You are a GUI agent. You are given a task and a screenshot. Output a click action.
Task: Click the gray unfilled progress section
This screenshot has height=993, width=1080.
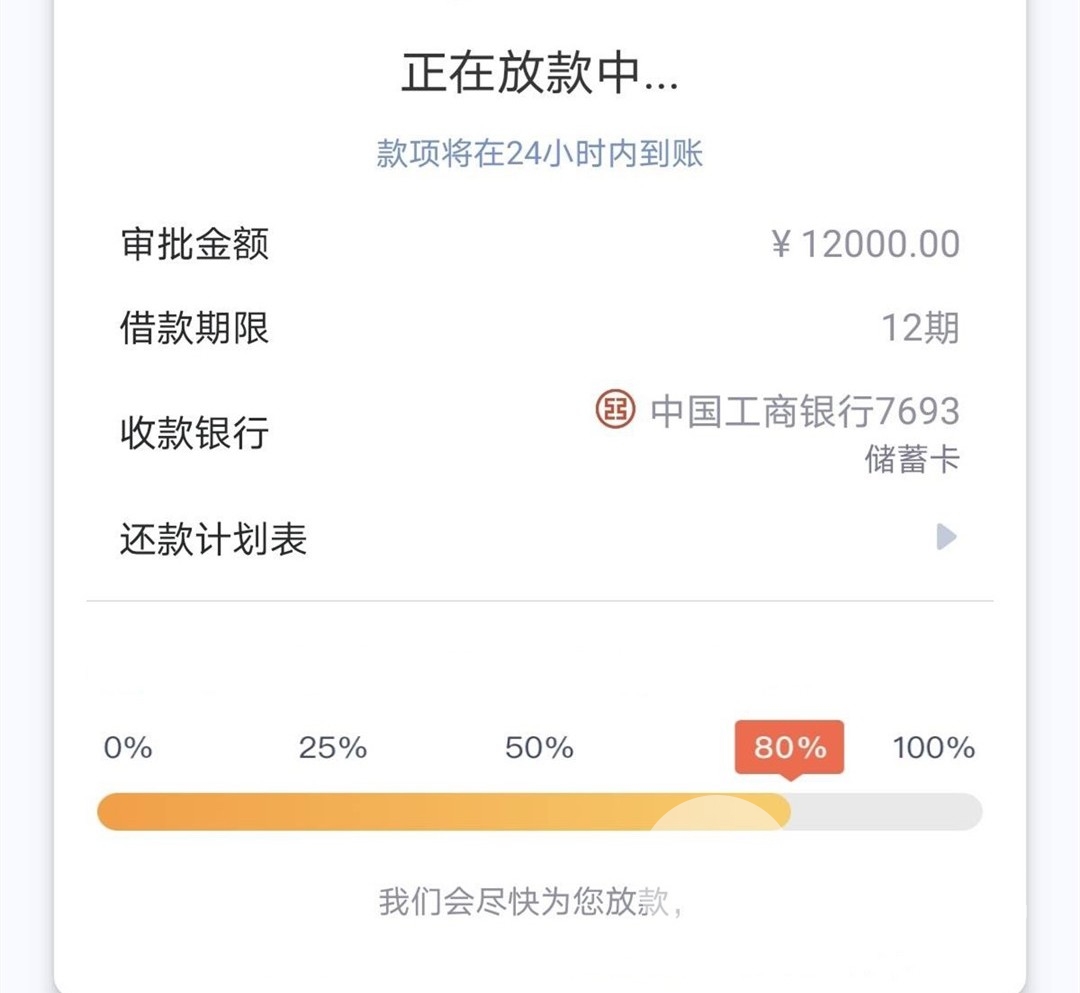click(886, 811)
